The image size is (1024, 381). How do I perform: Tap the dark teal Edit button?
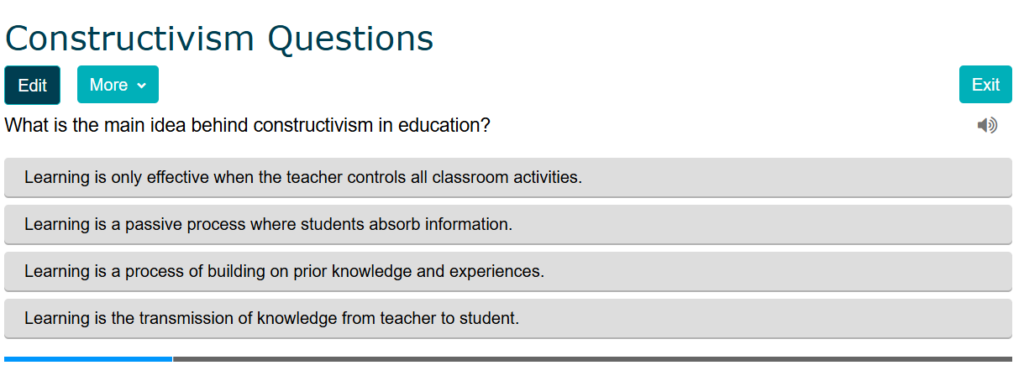[32, 85]
